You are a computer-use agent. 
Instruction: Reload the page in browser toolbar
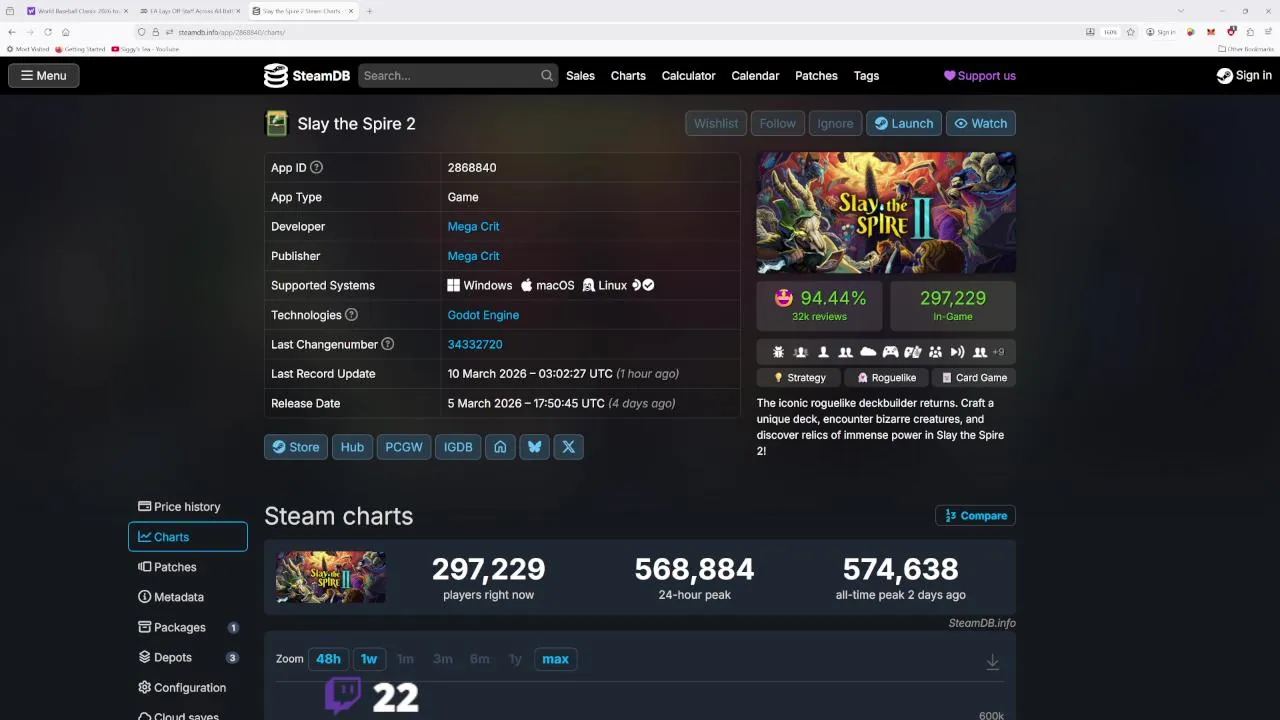(x=47, y=32)
